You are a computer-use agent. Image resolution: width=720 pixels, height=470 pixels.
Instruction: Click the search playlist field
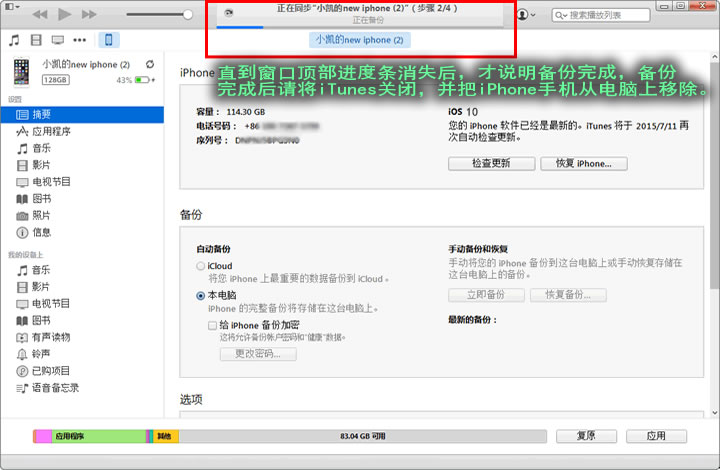[x=601, y=15]
